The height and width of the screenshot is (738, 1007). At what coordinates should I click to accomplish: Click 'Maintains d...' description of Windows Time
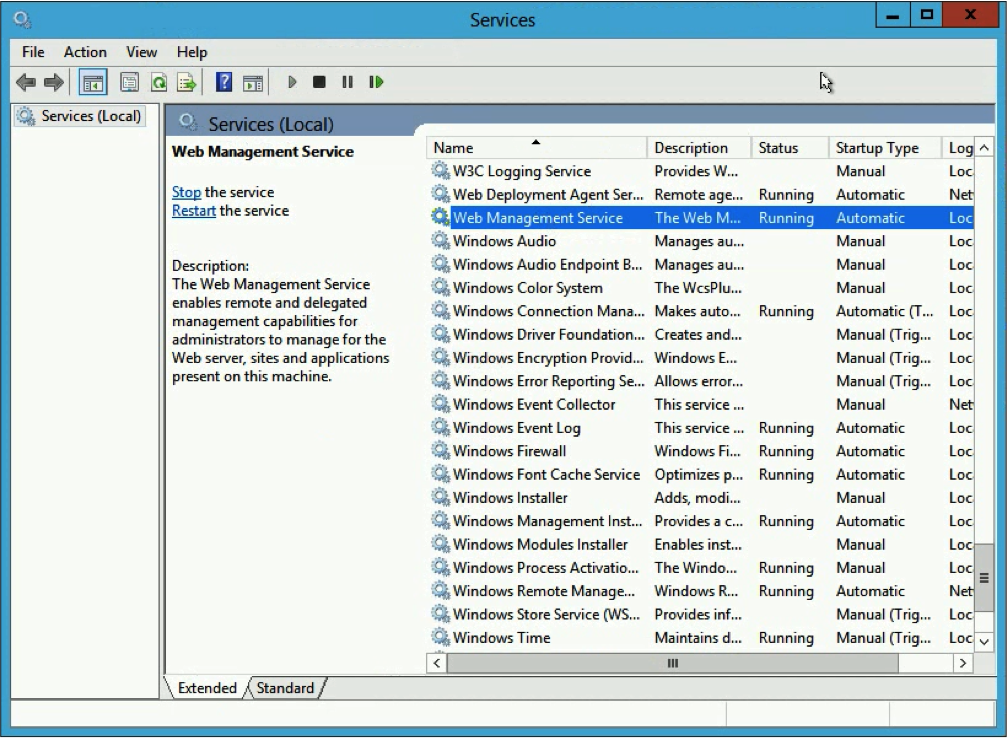pyautogui.click(x=699, y=637)
